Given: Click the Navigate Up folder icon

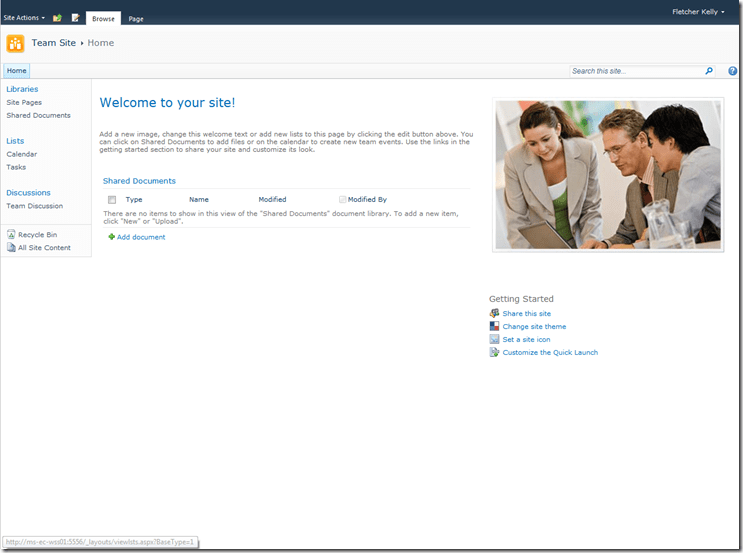Looking at the screenshot, I should coord(57,18).
